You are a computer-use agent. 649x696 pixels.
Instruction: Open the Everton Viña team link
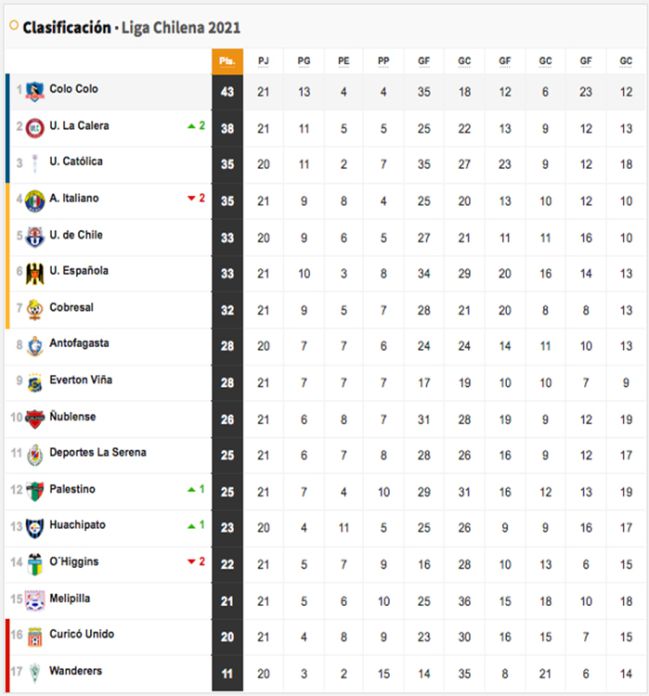pos(81,380)
